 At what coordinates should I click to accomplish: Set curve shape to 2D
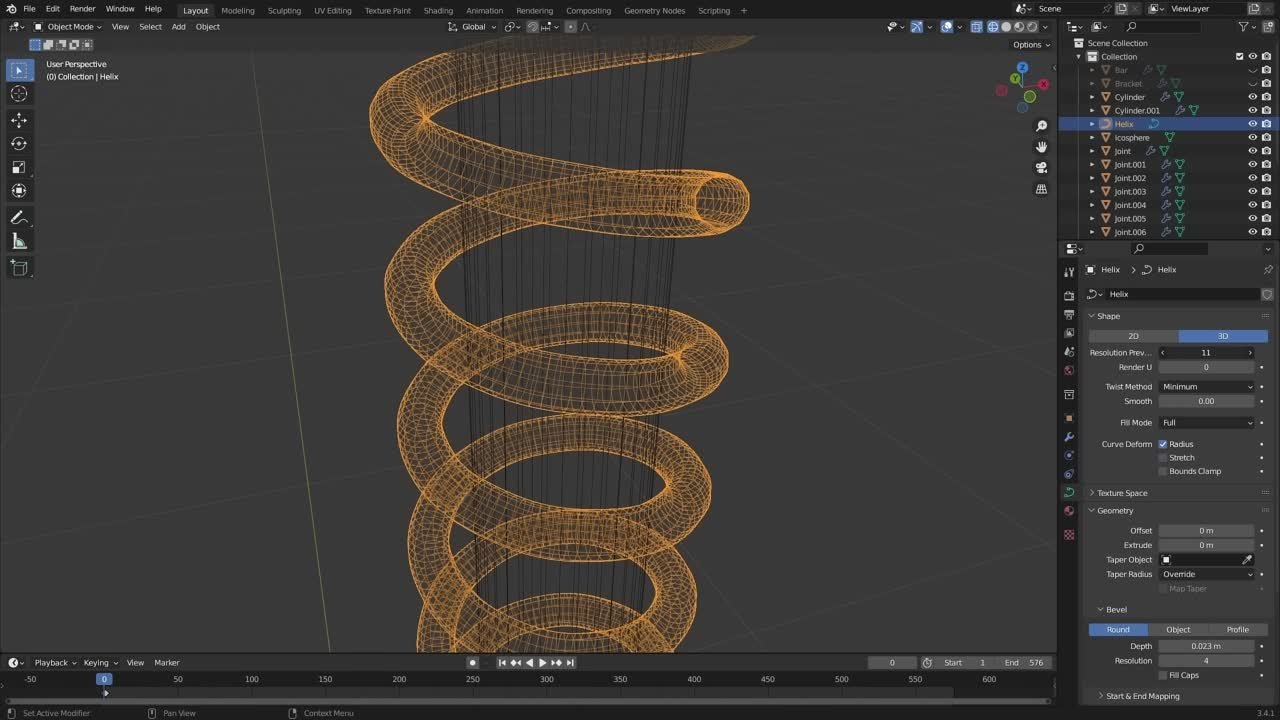click(1133, 336)
